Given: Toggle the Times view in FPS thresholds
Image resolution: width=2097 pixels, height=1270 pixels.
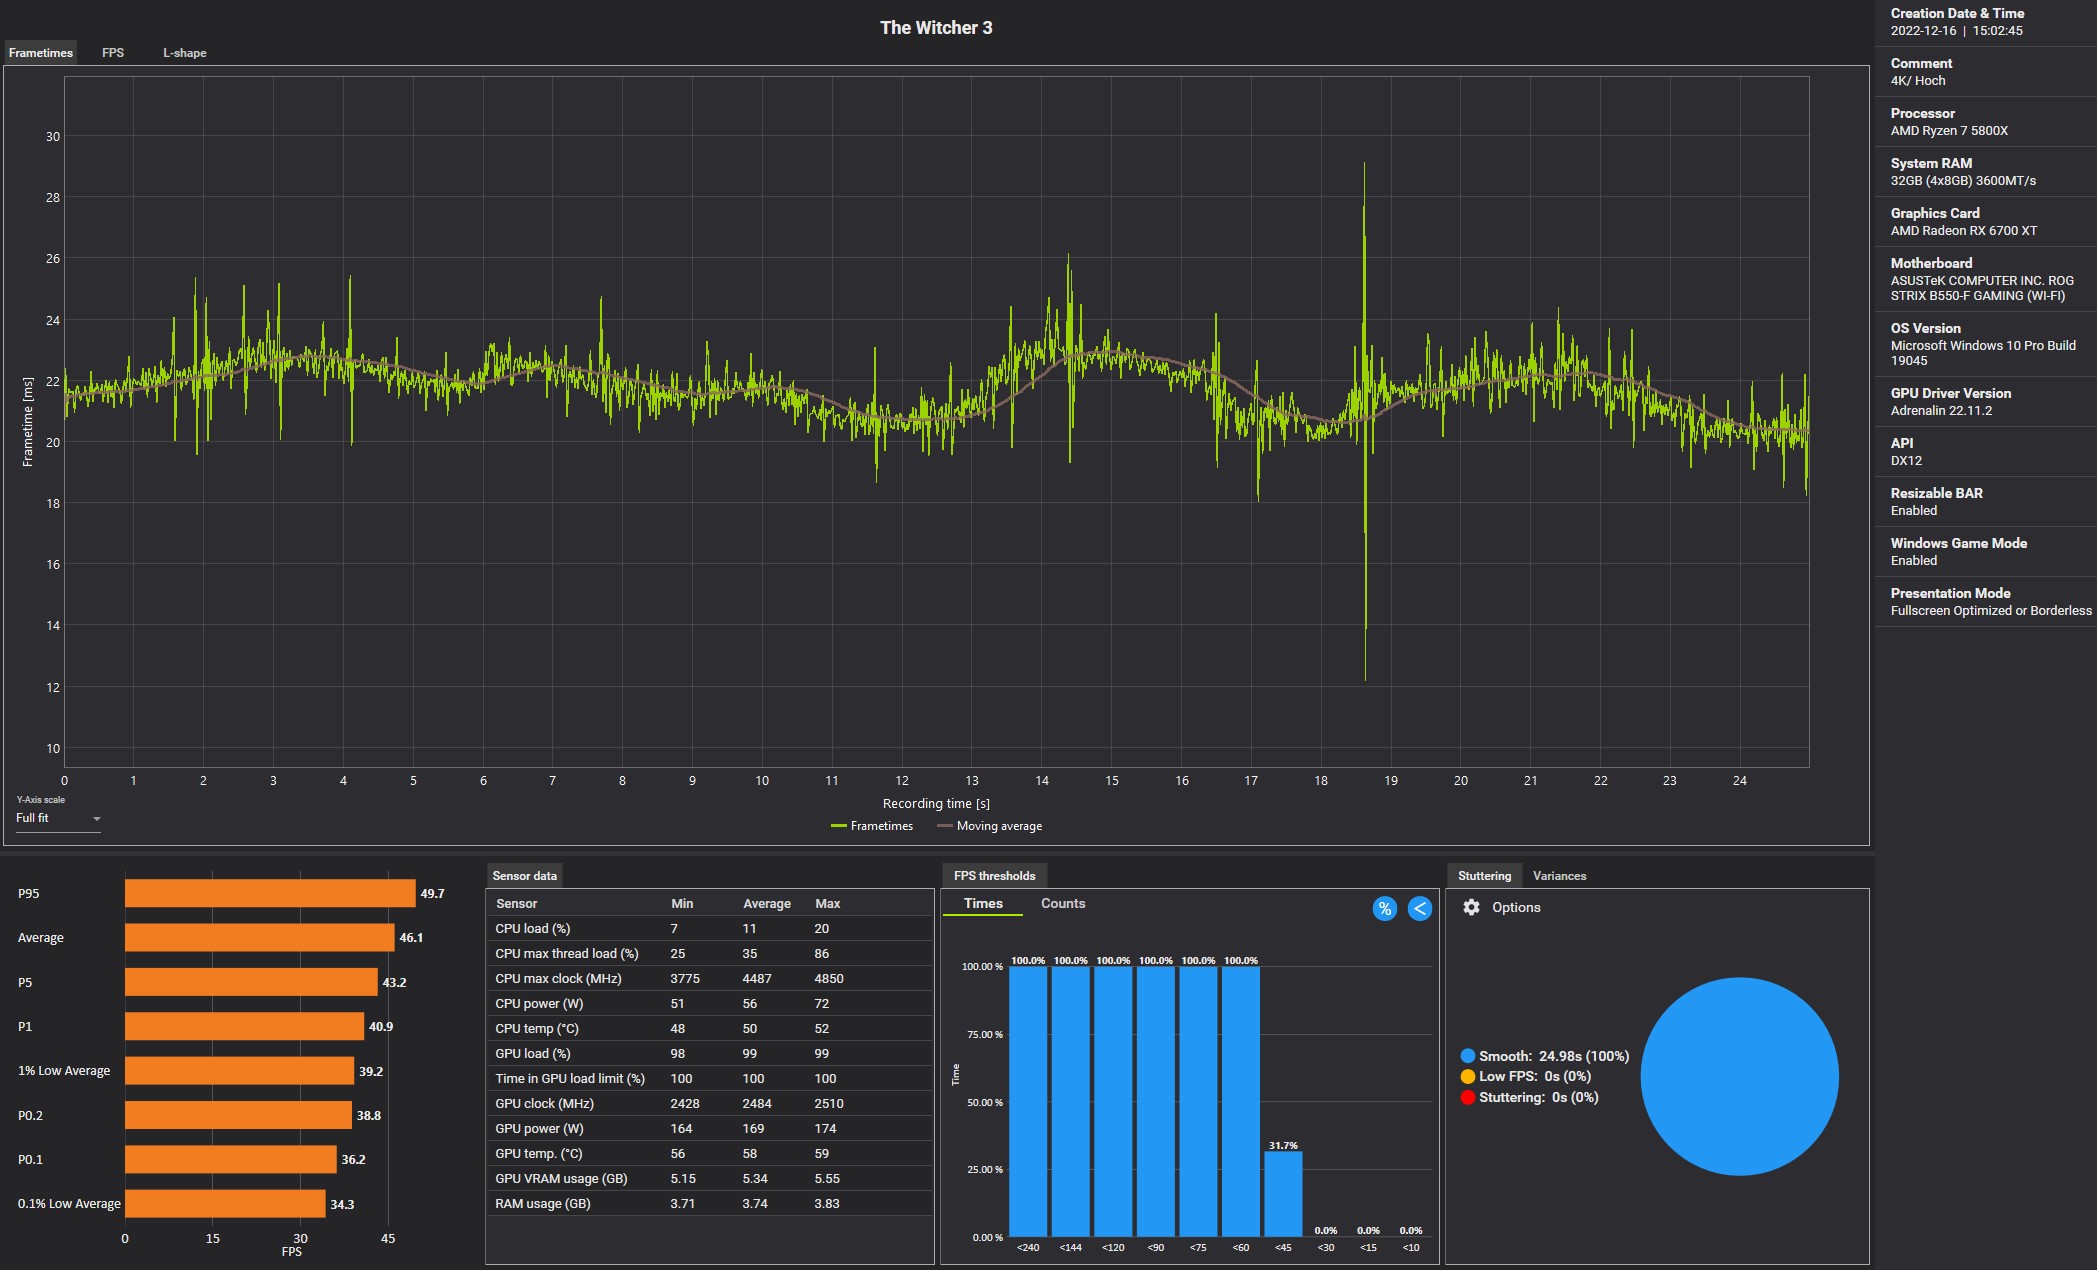Looking at the screenshot, I should [x=981, y=902].
